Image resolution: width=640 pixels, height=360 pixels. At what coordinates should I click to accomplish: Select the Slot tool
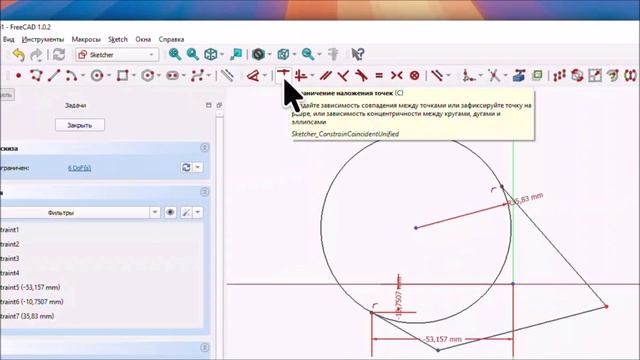[172, 76]
